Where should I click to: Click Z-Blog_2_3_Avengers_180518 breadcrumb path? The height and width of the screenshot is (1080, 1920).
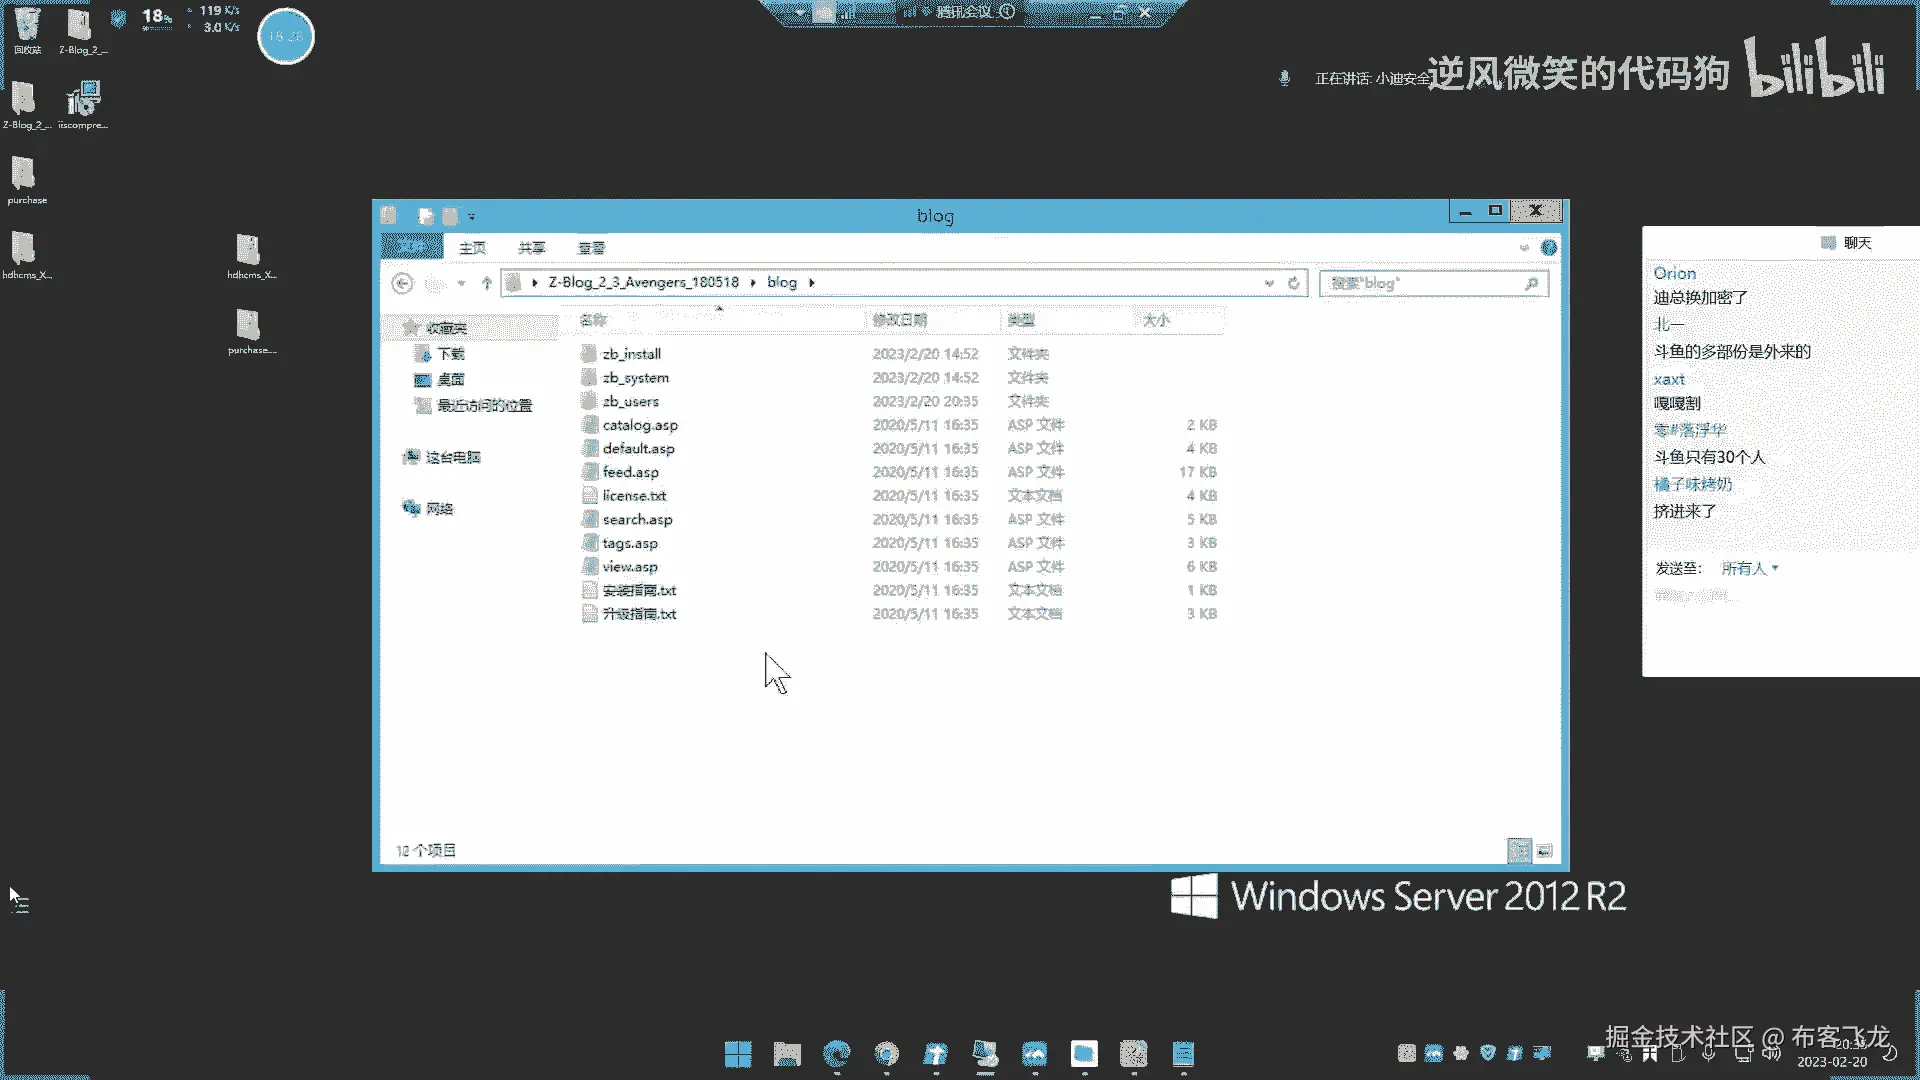click(x=643, y=283)
